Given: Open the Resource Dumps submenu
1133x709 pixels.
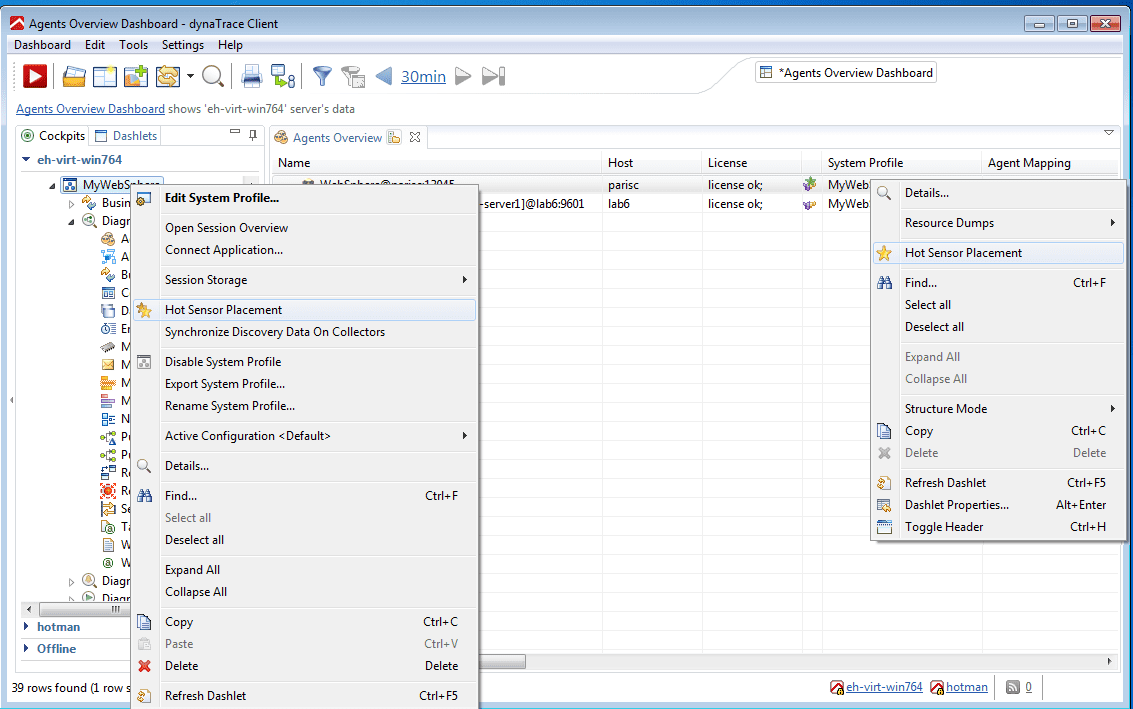Looking at the screenshot, I should click(998, 223).
